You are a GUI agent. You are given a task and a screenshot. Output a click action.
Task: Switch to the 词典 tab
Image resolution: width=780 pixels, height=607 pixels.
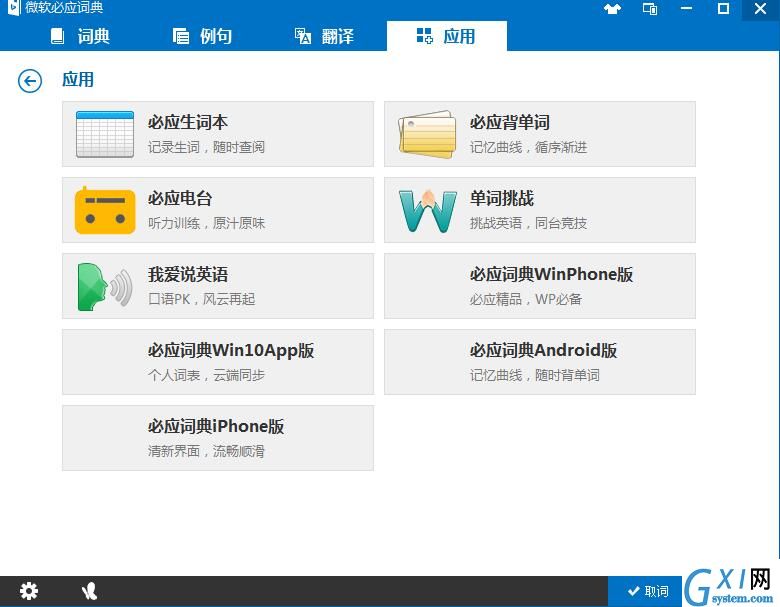point(80,36)
